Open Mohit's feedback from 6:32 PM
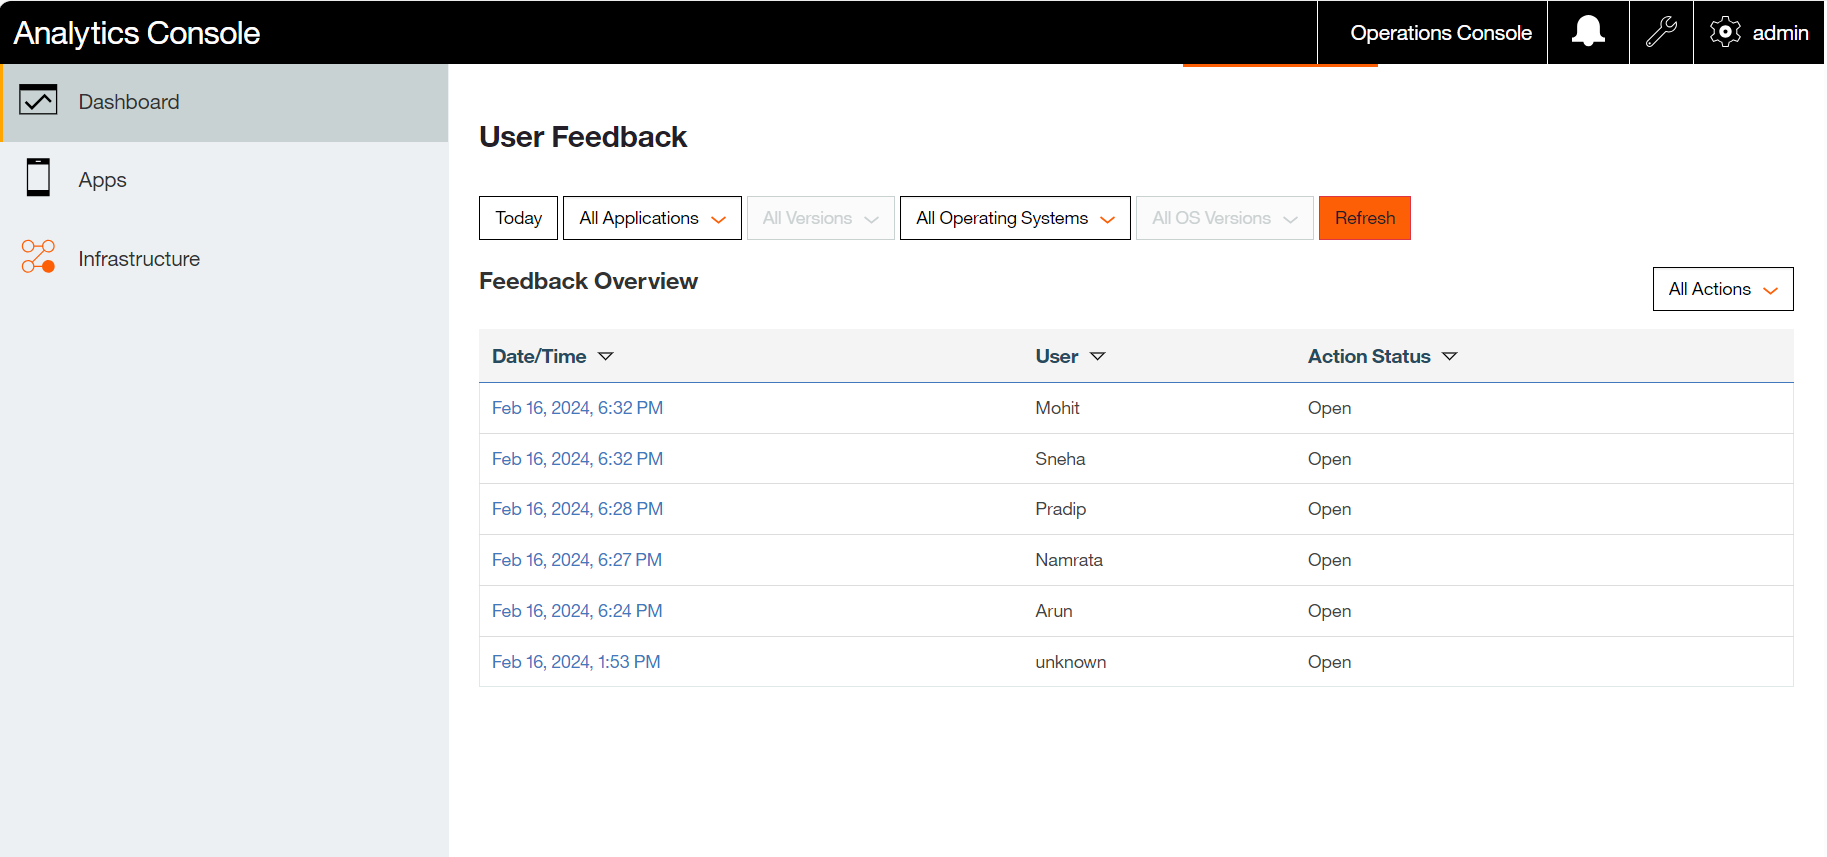This screenshot has height=857, width=1827. tap(577, 408)
